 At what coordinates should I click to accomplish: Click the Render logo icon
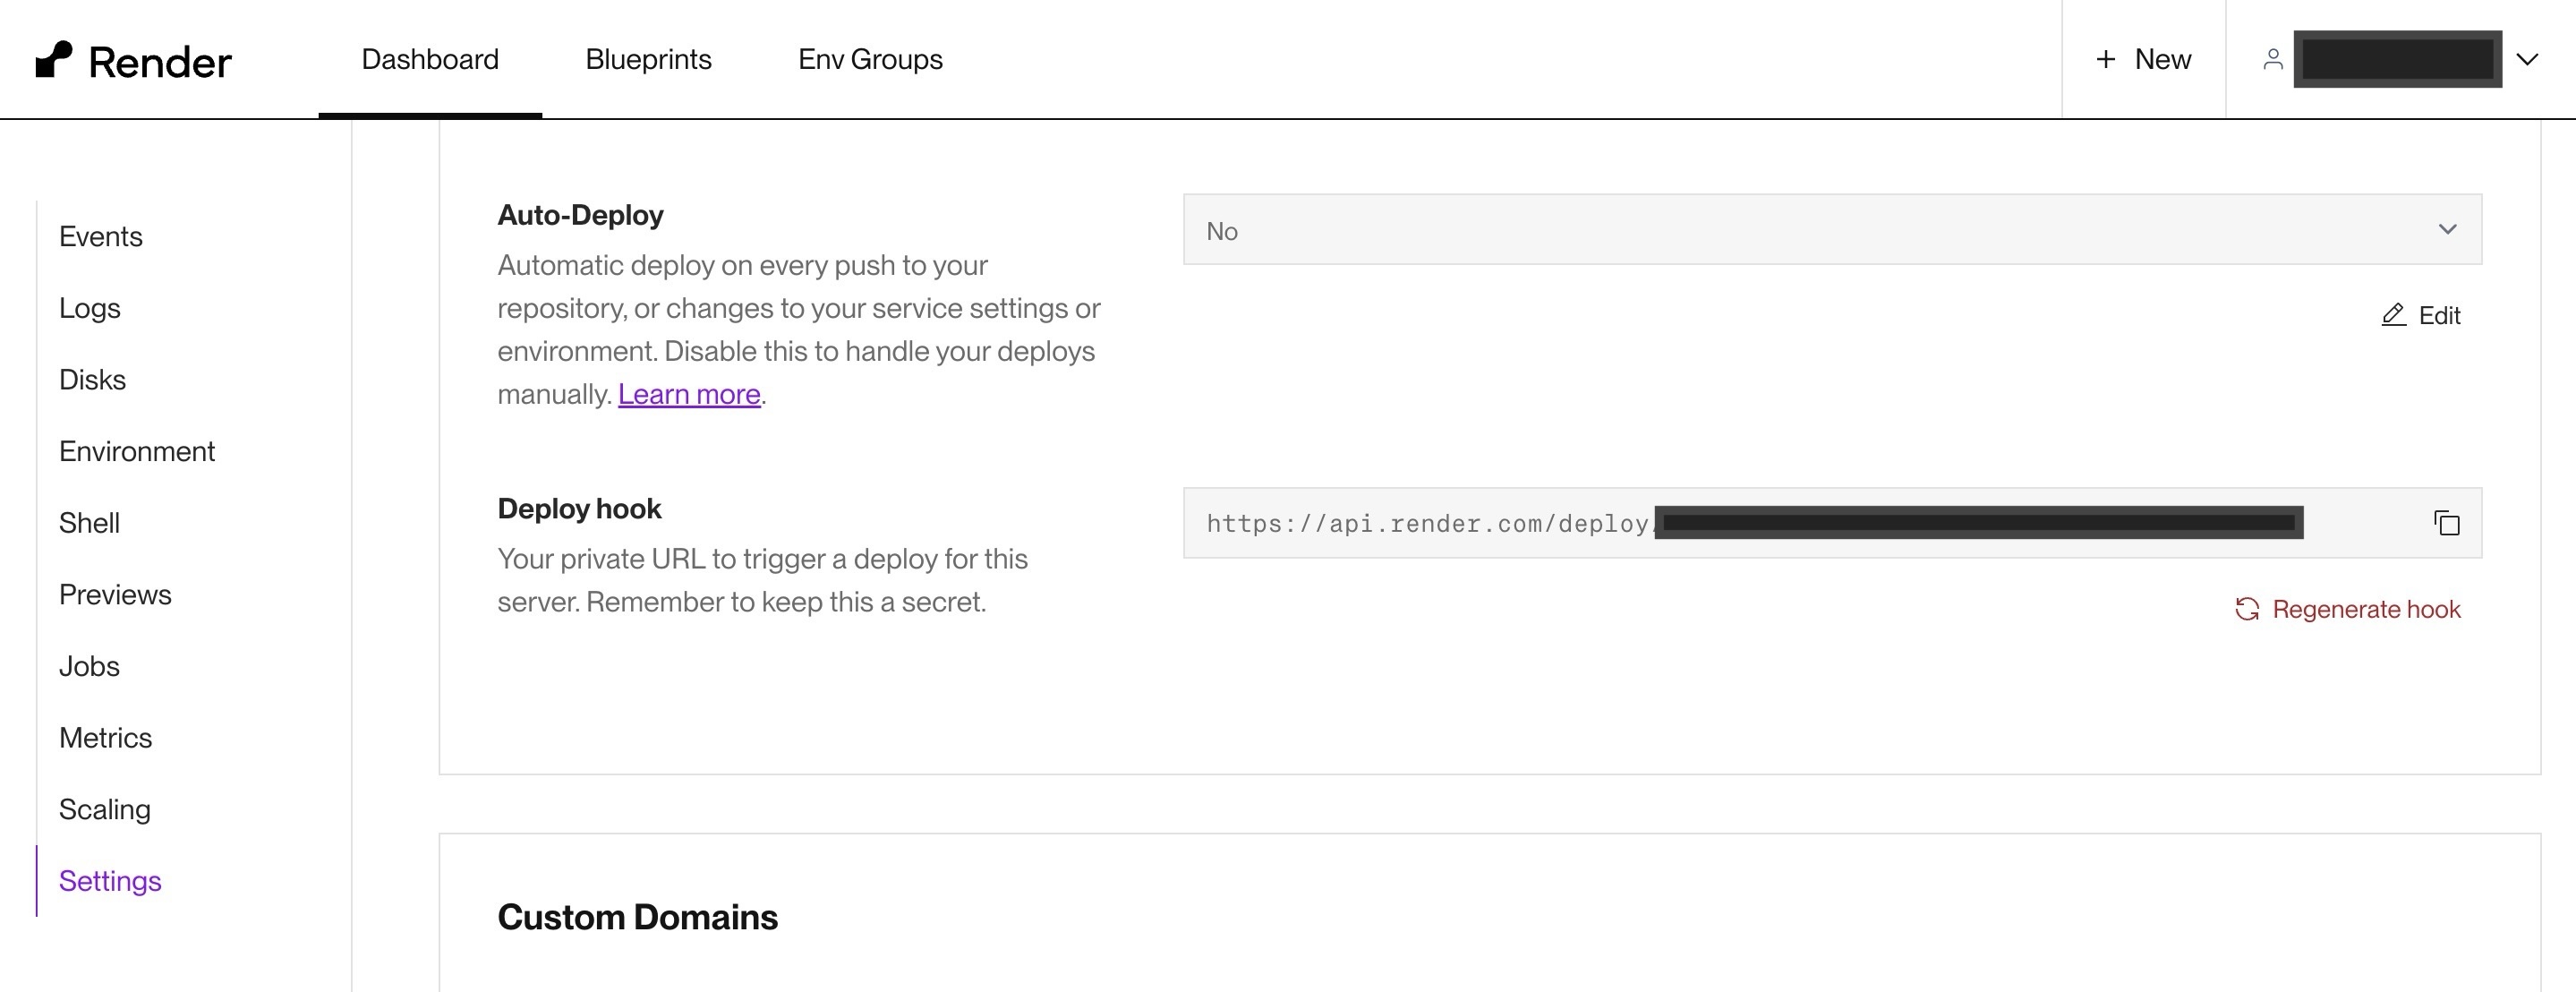click(x=54, y=60)
